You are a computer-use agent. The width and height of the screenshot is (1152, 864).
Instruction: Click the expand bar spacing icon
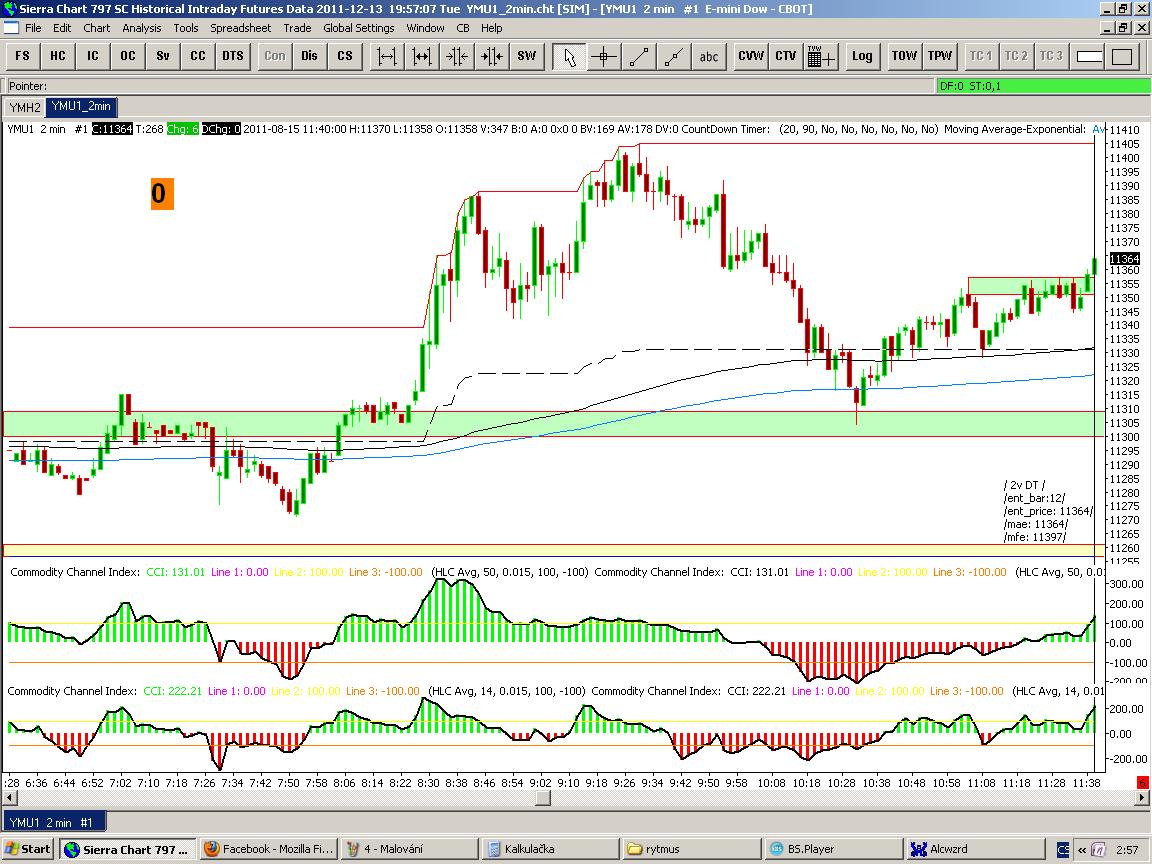pos(387,56)
